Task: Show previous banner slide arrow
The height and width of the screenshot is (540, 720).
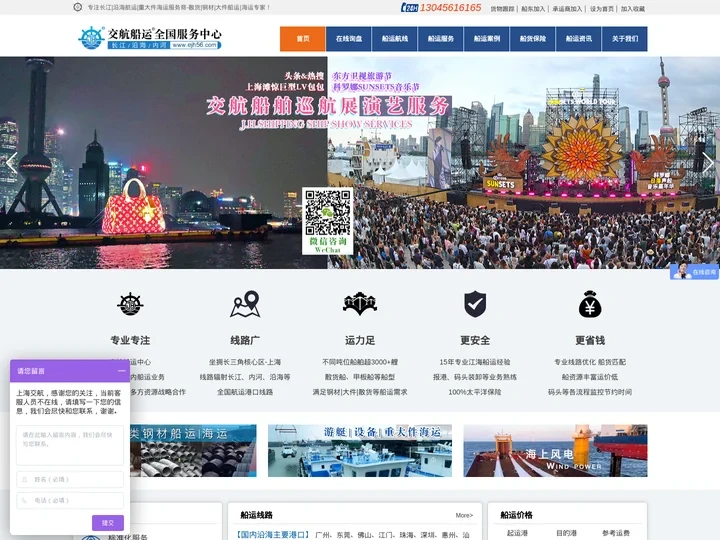Action: 11,163
